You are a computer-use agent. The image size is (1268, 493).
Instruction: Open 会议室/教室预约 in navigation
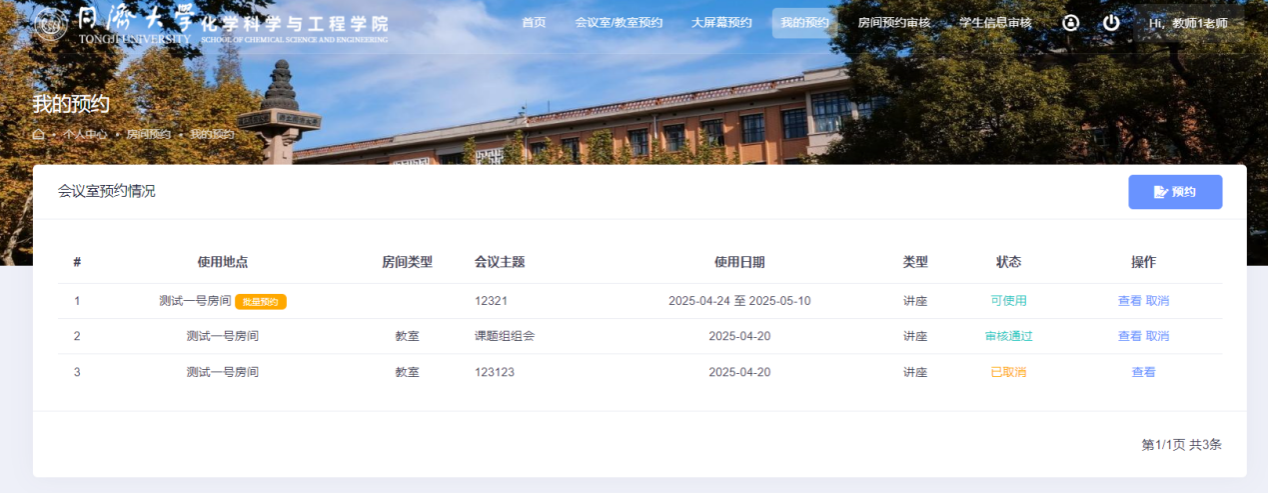pos(619,22)
